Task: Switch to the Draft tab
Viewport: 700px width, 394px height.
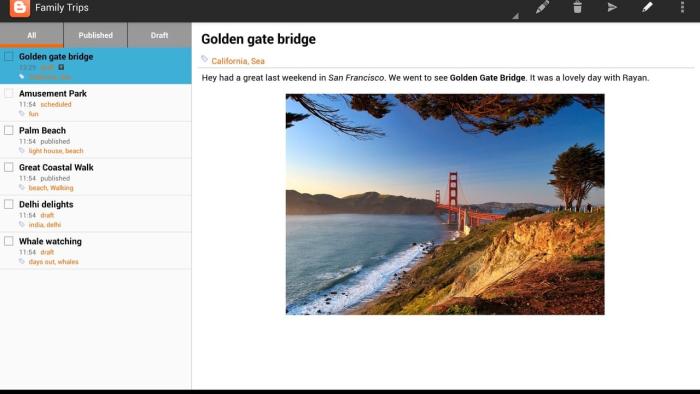Action: tap(159, 35)
